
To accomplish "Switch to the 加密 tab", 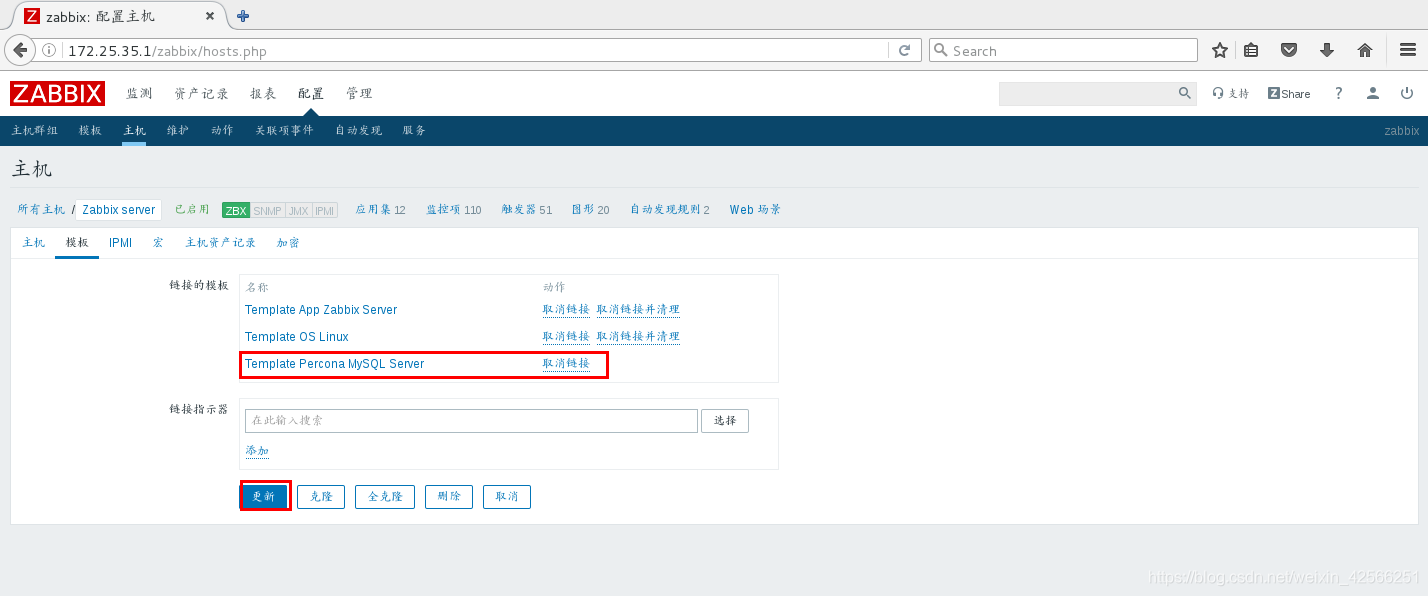I will coord(288,242).
